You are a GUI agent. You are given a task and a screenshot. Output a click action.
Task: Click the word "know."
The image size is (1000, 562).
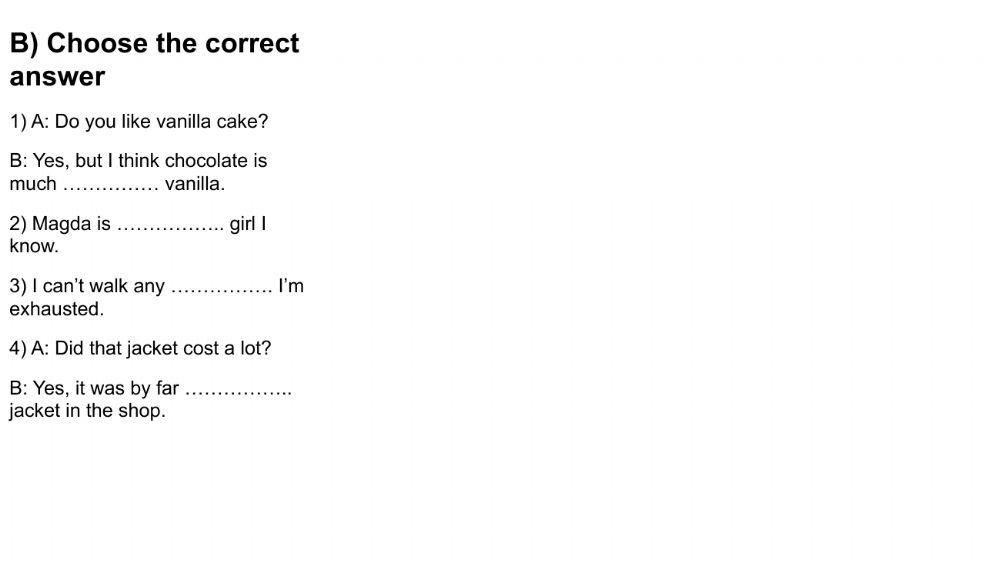(x=34, y=246)
